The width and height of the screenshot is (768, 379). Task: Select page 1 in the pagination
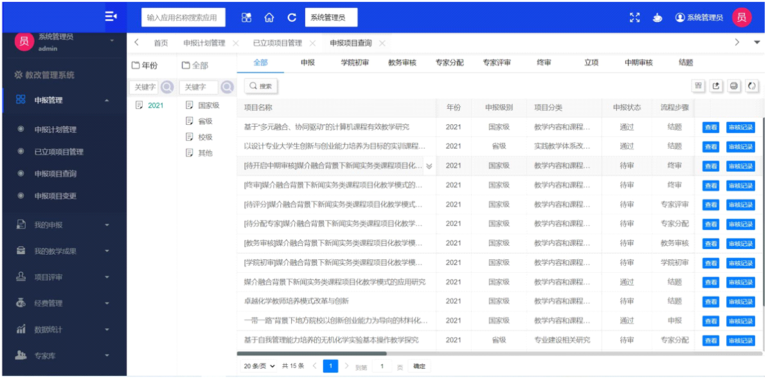point(331,366)
